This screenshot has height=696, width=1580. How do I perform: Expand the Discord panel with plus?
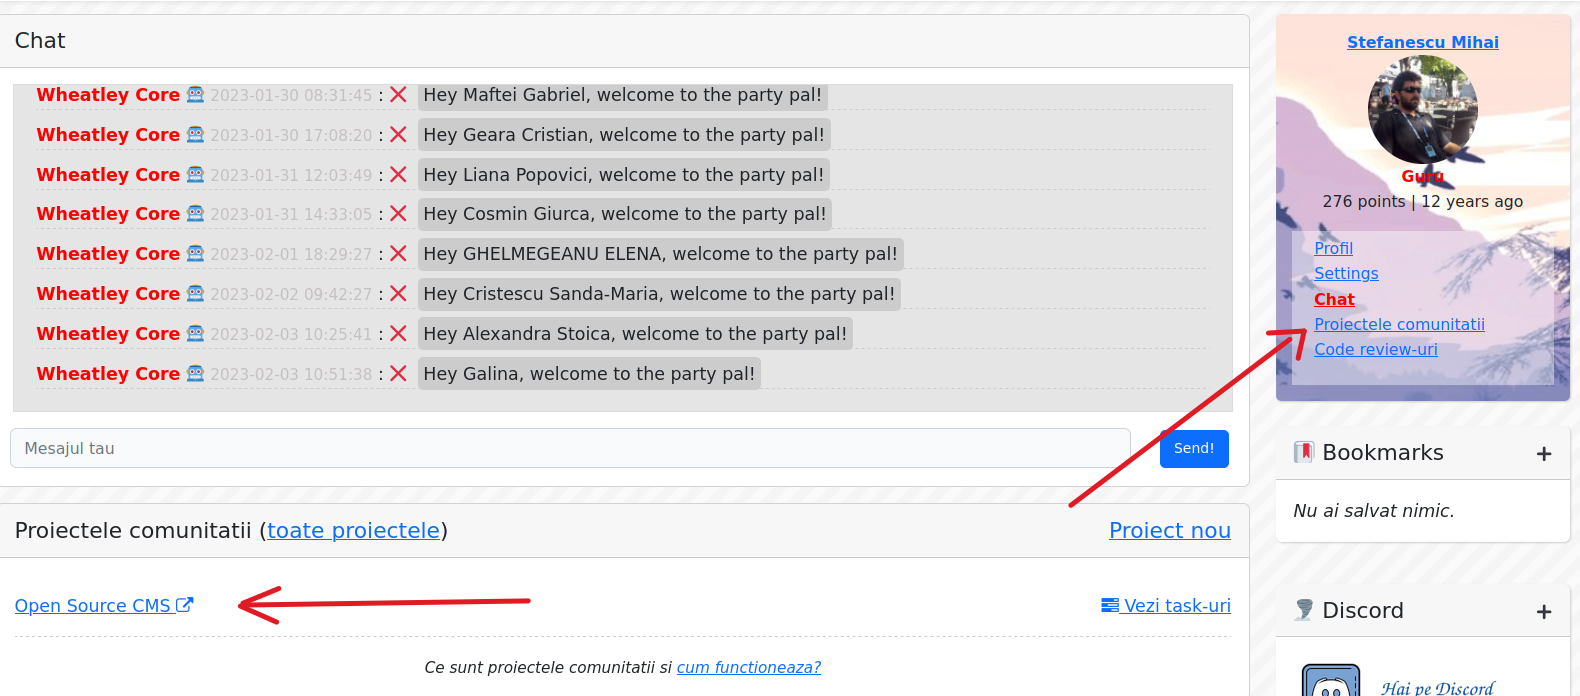pyautogui.click(x=1544, y=612)
